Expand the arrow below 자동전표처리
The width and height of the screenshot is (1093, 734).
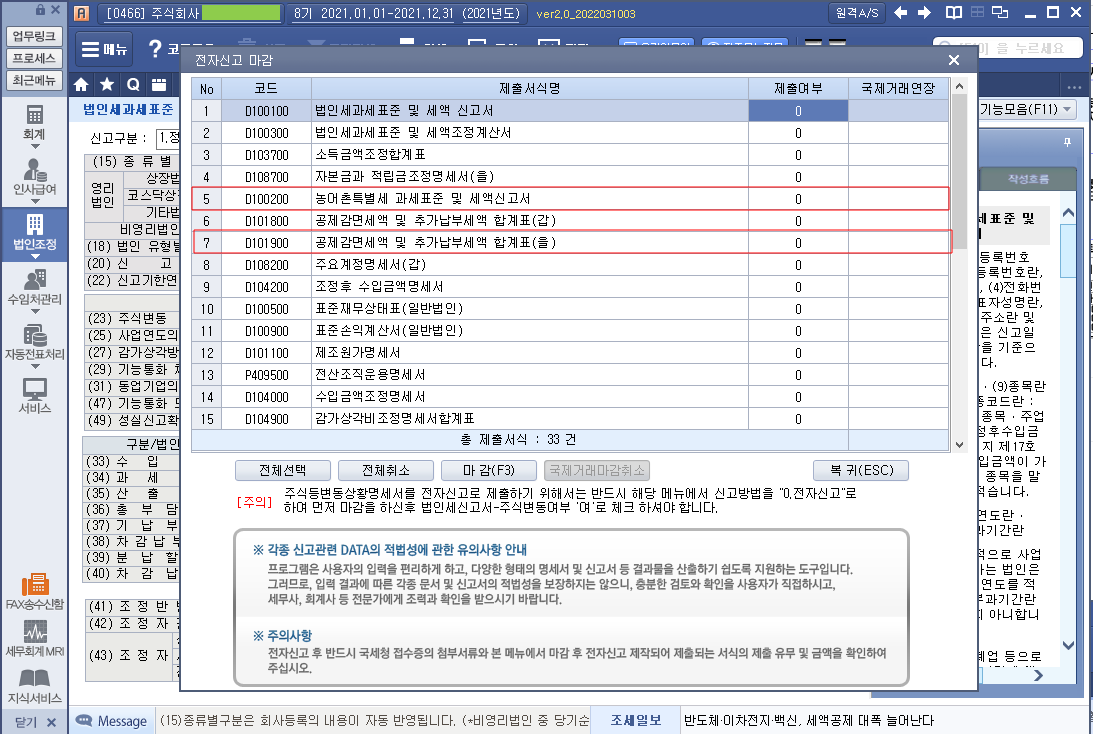(34, 367)
